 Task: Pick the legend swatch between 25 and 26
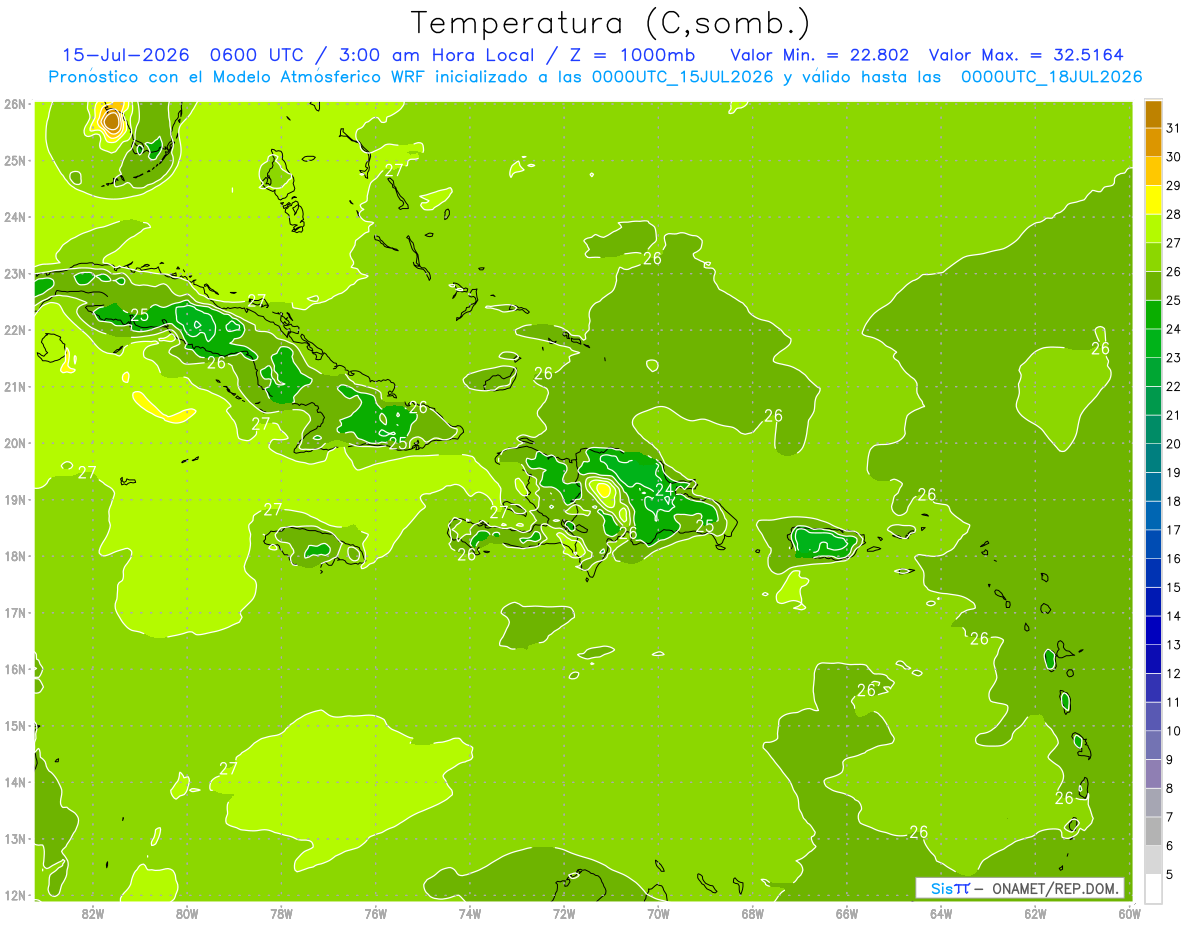tap(1153, 286)
